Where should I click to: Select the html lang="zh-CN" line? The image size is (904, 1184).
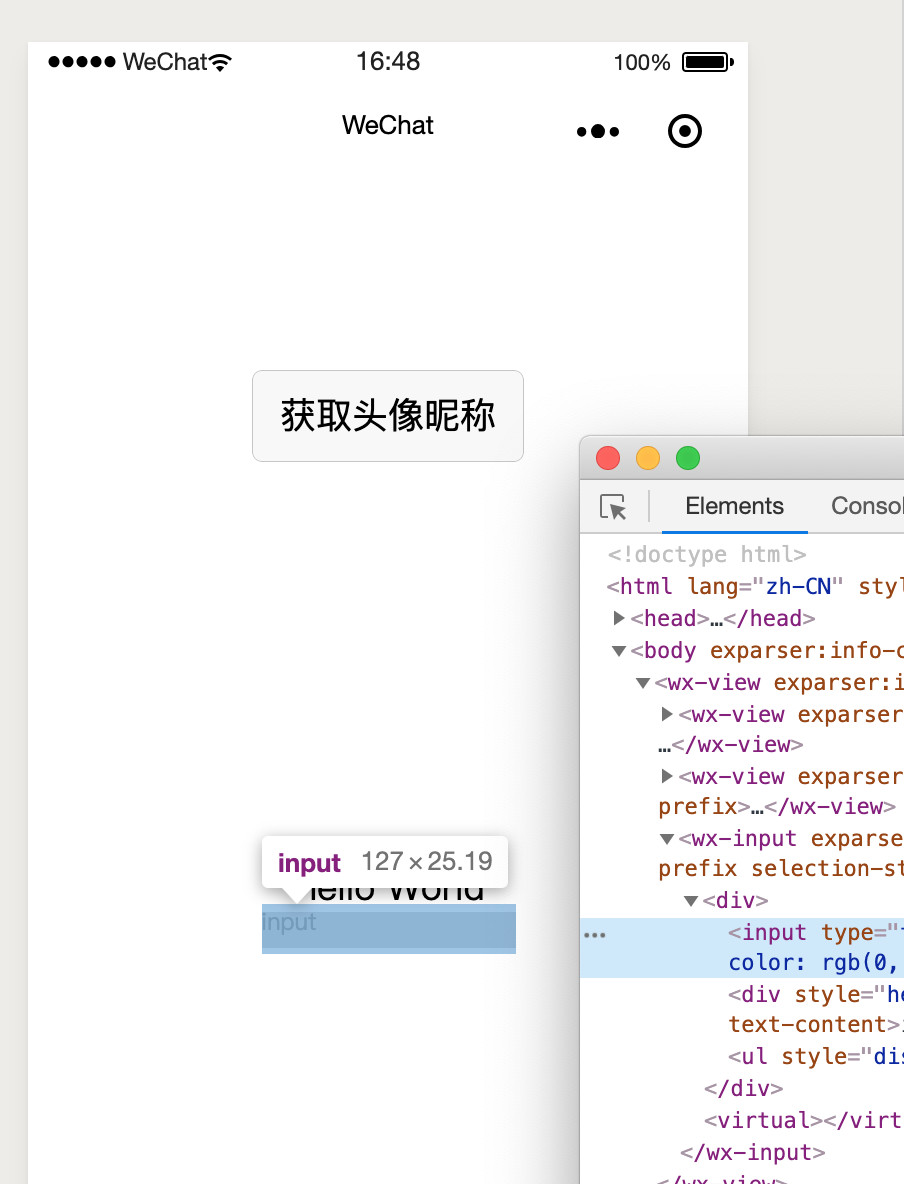pos(755,587)
